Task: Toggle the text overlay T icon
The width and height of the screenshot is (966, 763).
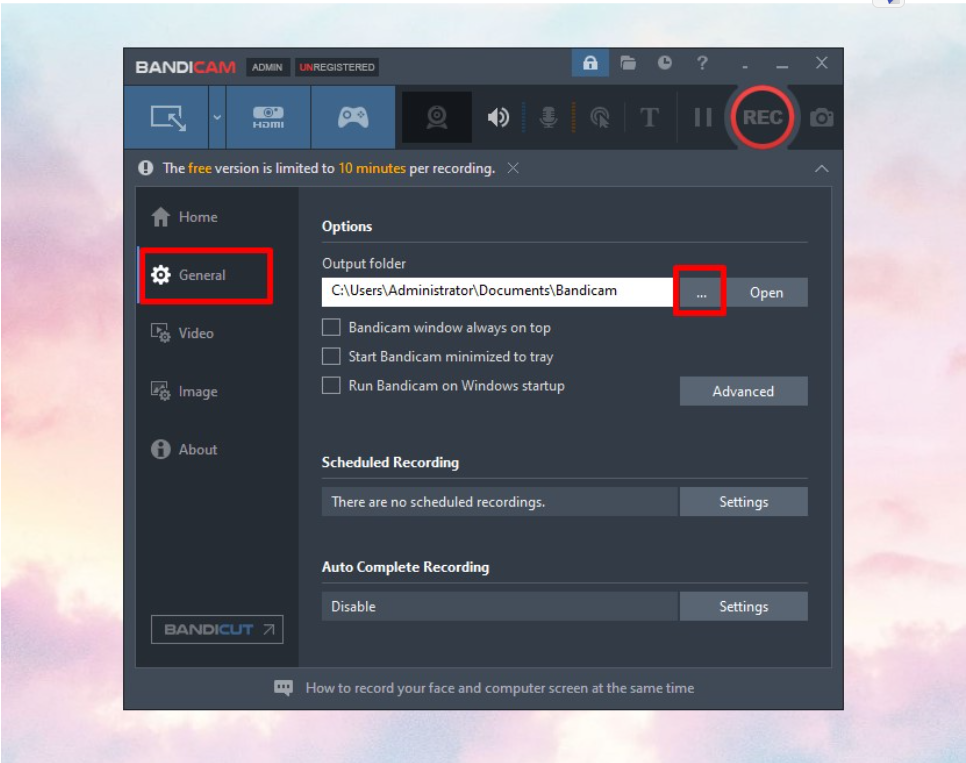Action: point(649,117)
